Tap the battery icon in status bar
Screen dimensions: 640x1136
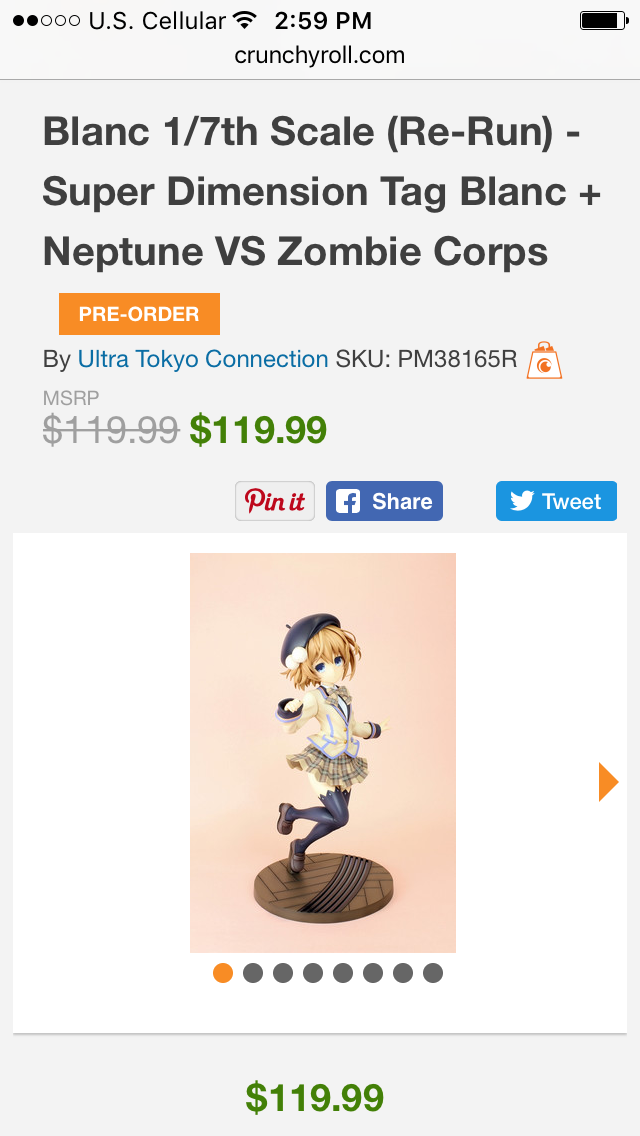pyautogui.click(x=603, y=20)
